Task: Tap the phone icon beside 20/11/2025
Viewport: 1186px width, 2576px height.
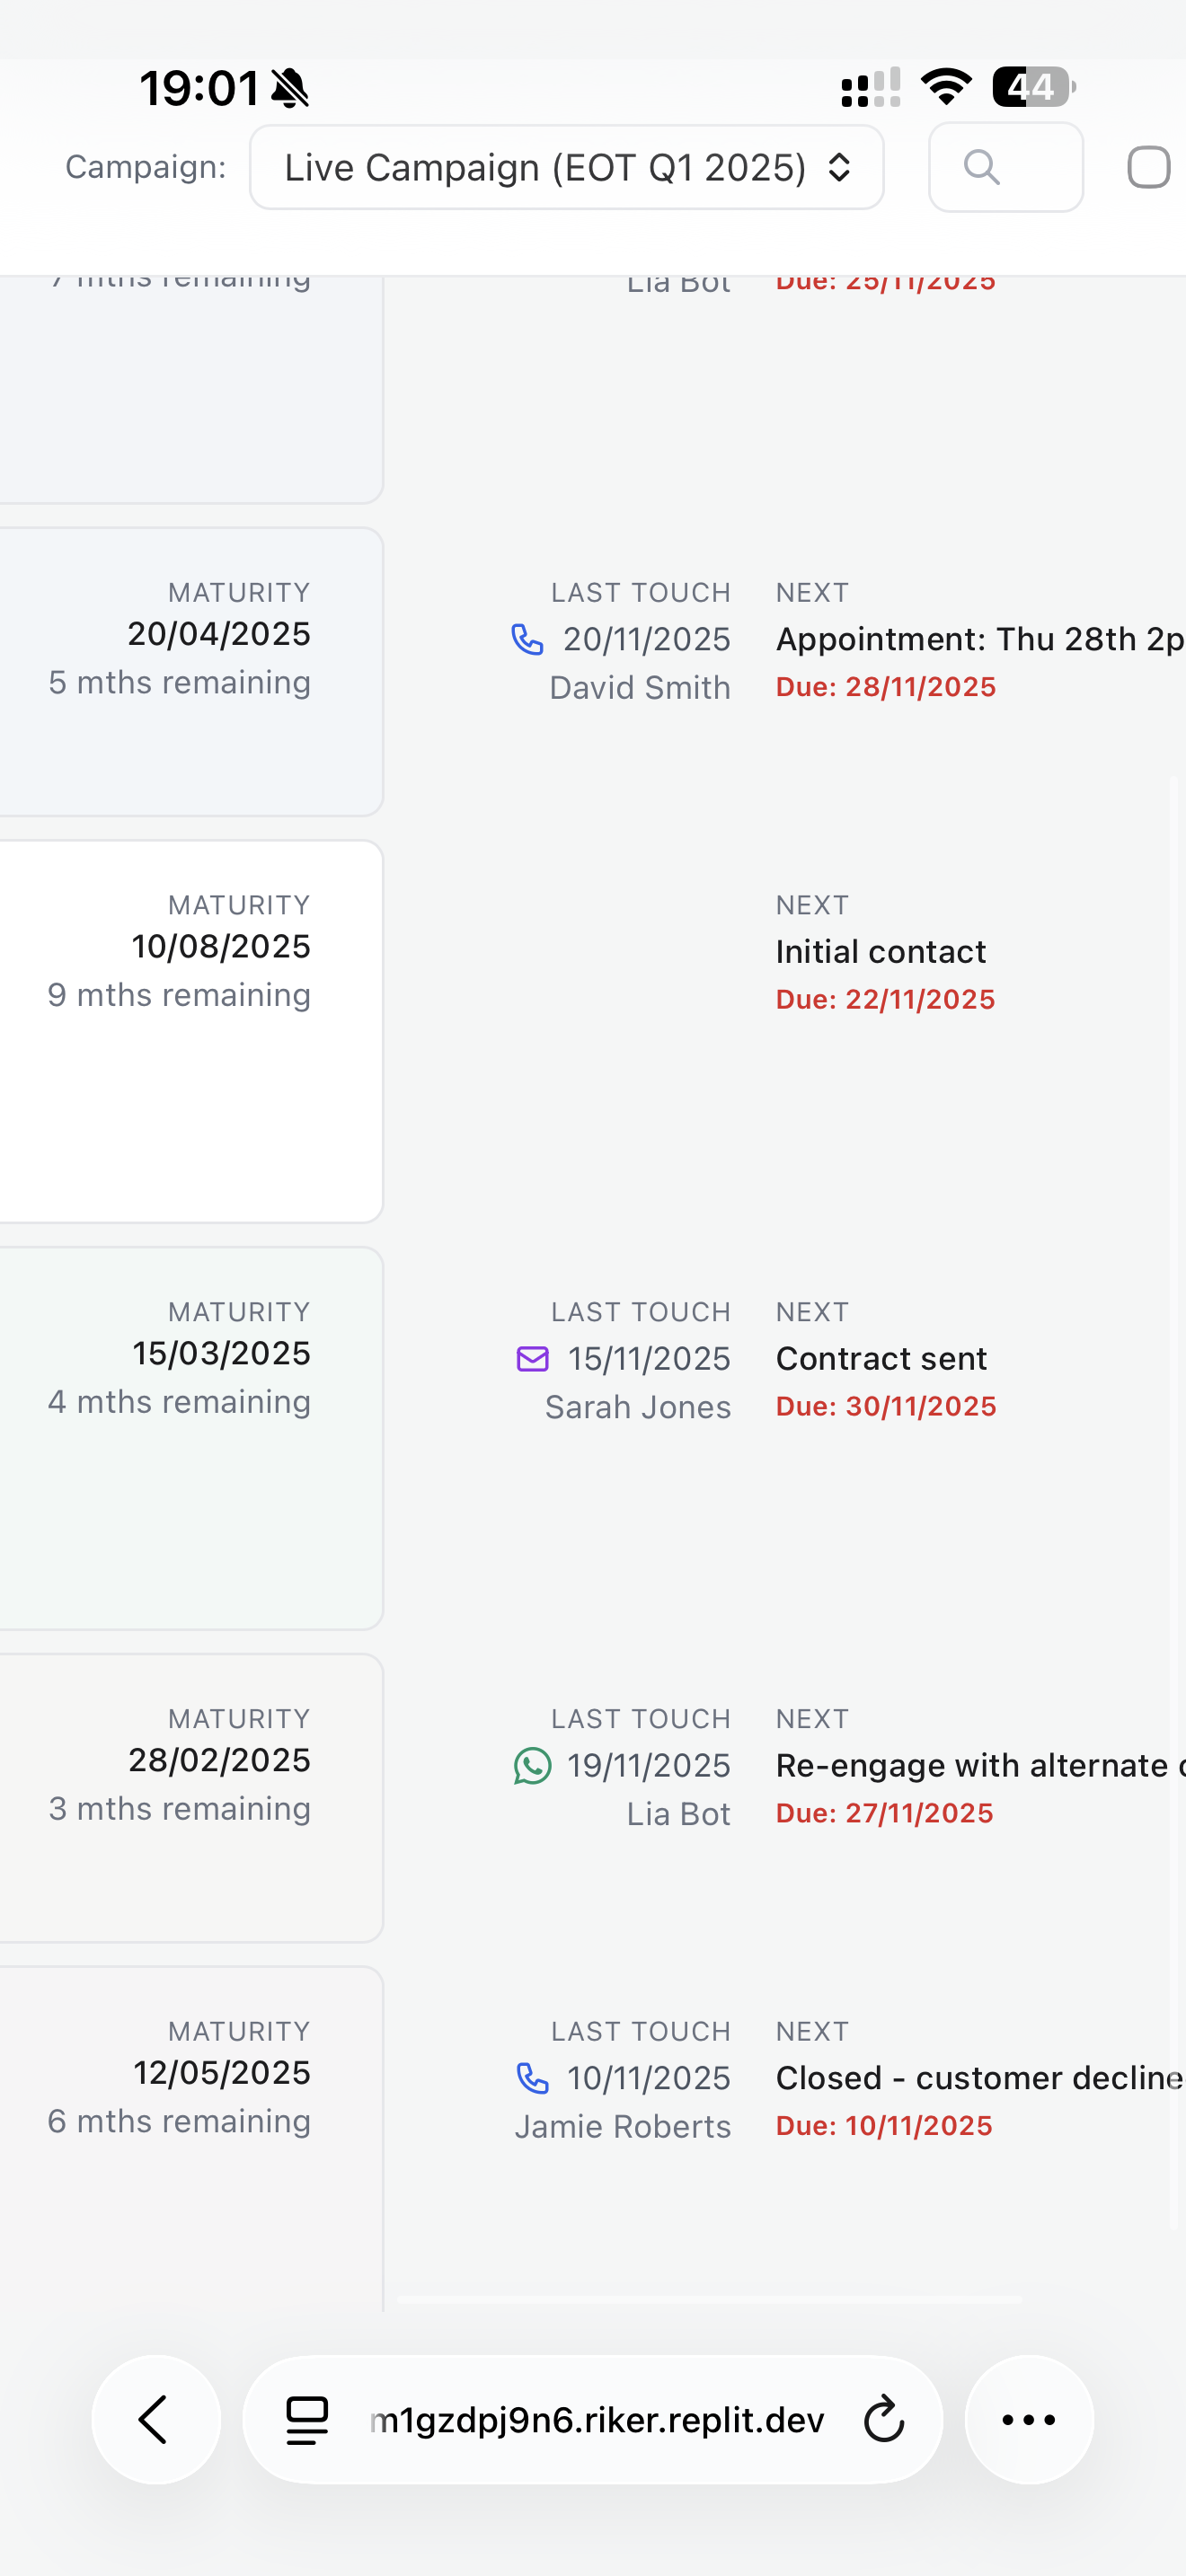Action: point(527,639)
